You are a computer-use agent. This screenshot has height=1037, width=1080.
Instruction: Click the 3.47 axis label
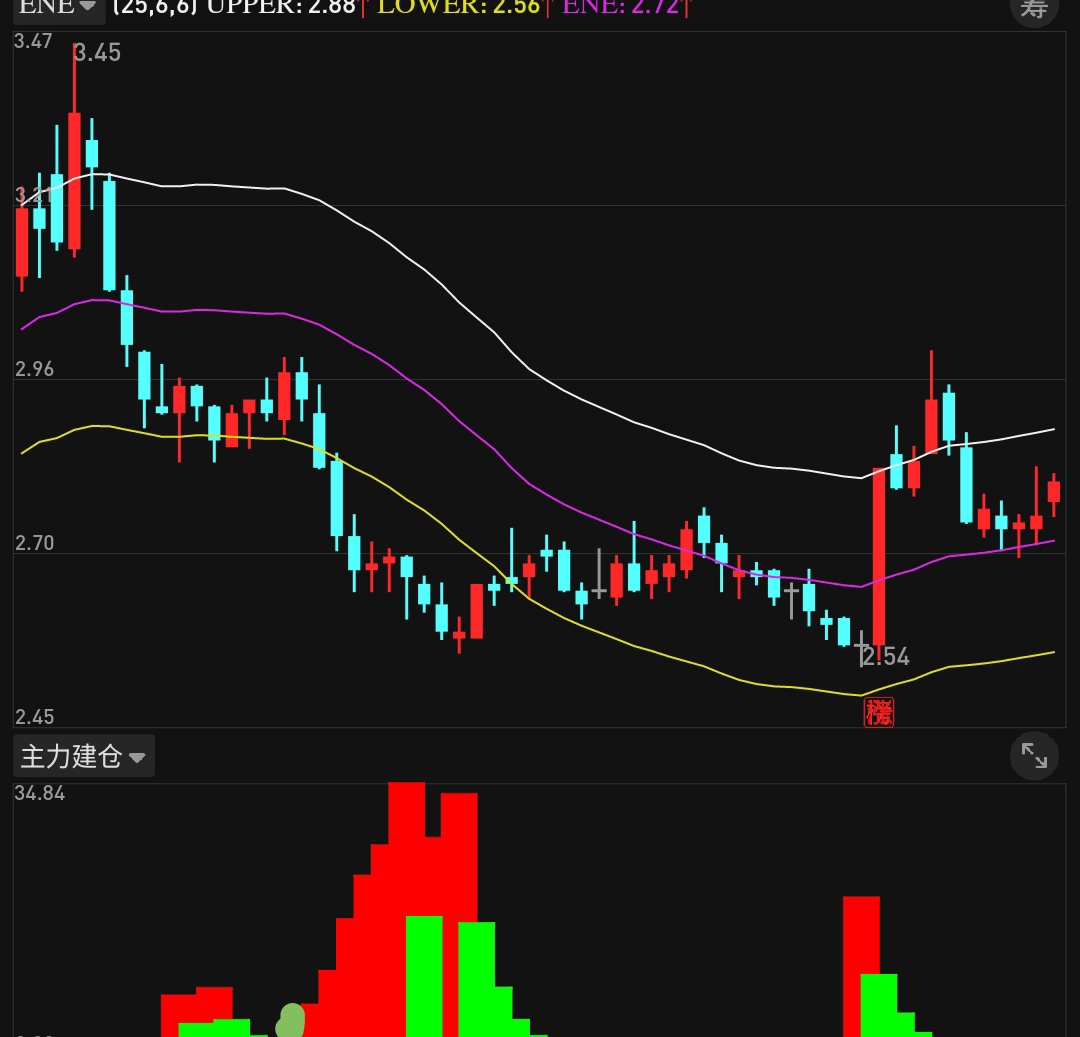coord(33,41)
